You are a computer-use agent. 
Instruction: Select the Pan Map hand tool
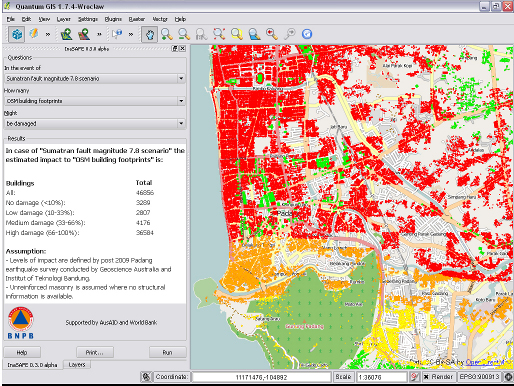pos(149,34)
